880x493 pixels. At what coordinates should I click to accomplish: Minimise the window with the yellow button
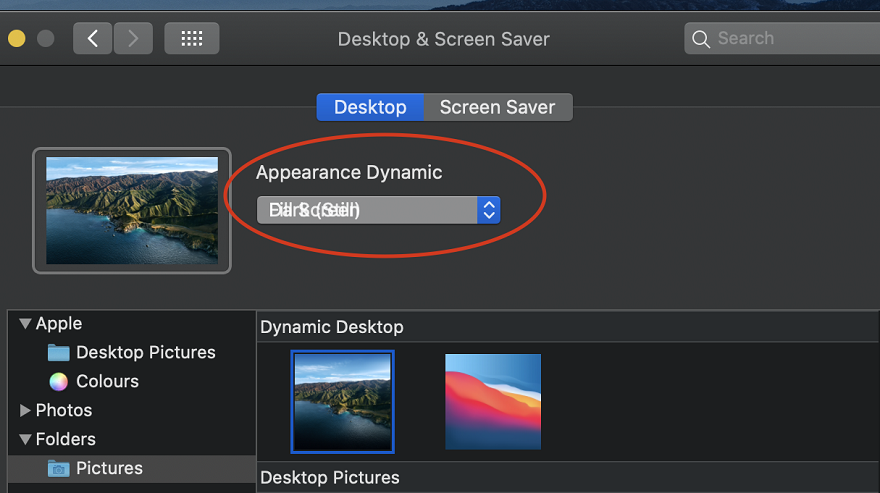point(17,39)
